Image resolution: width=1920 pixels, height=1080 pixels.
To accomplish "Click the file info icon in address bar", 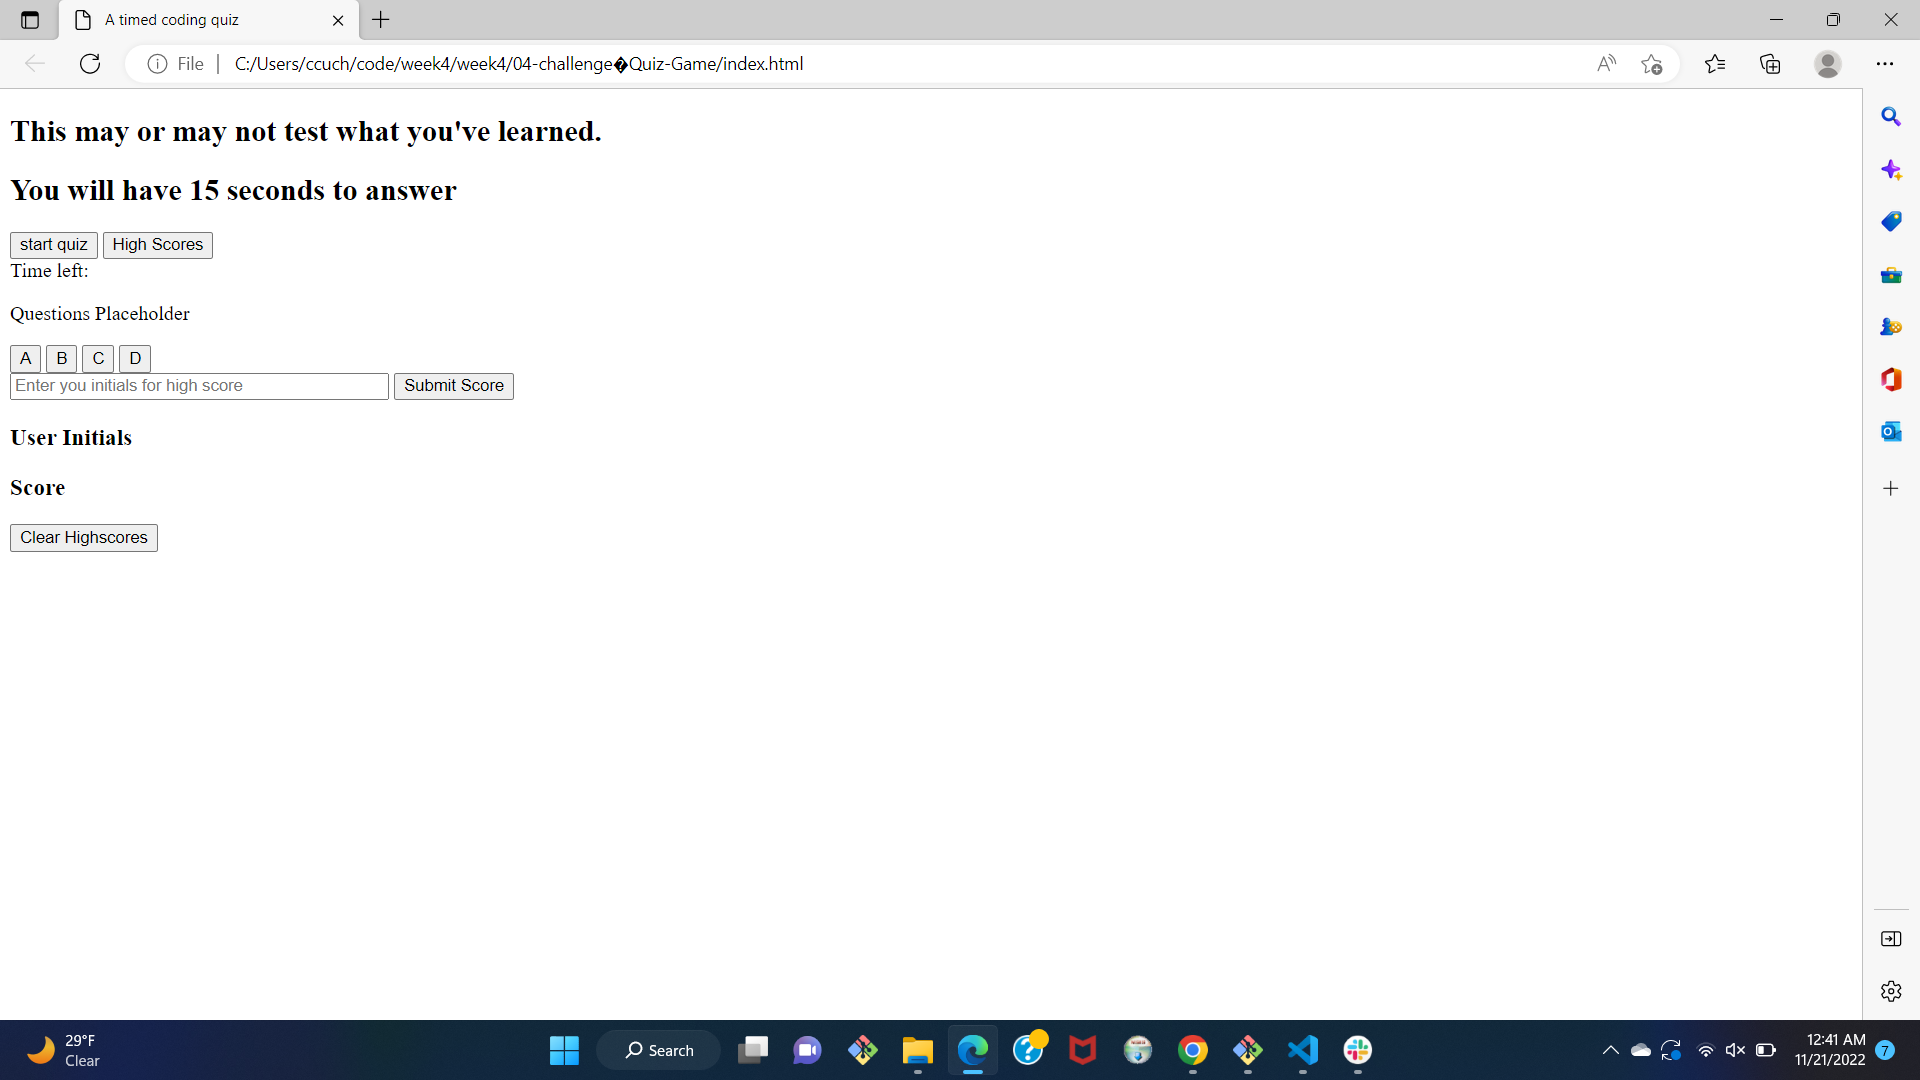I will [x=157, y=64].
